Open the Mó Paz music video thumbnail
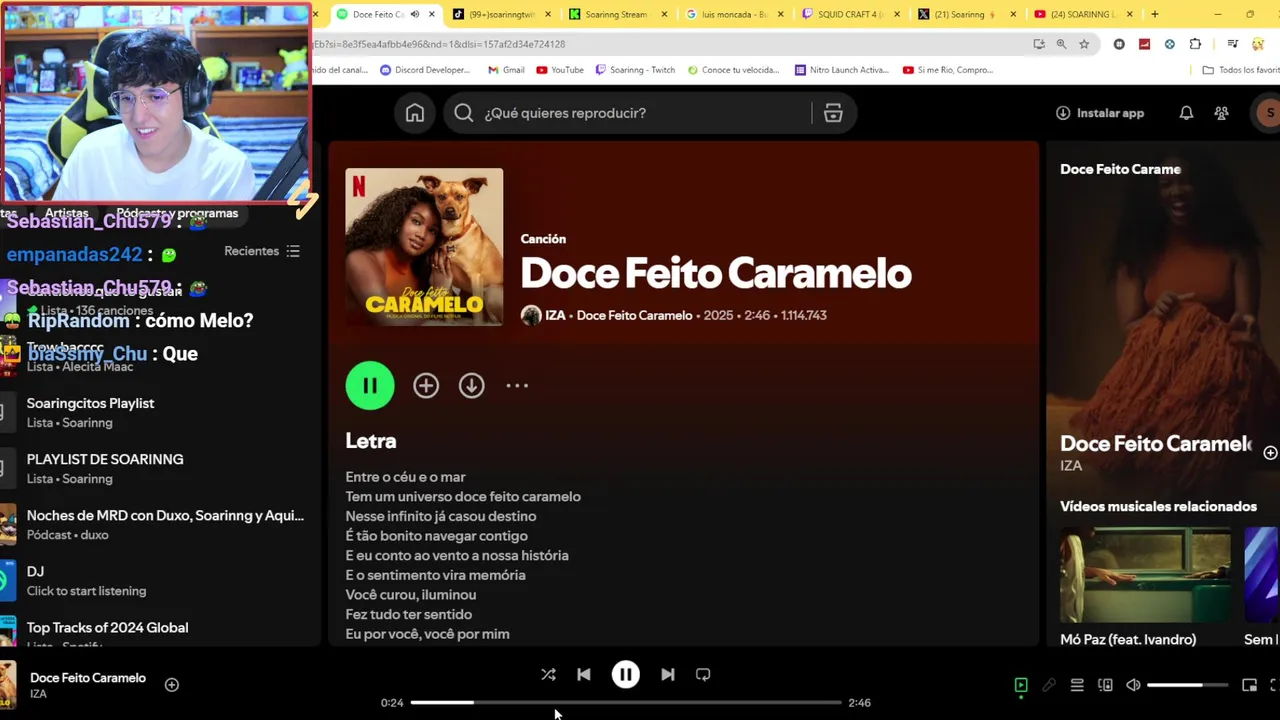This screenshot has width=1280, height=720. [1145, 575]
